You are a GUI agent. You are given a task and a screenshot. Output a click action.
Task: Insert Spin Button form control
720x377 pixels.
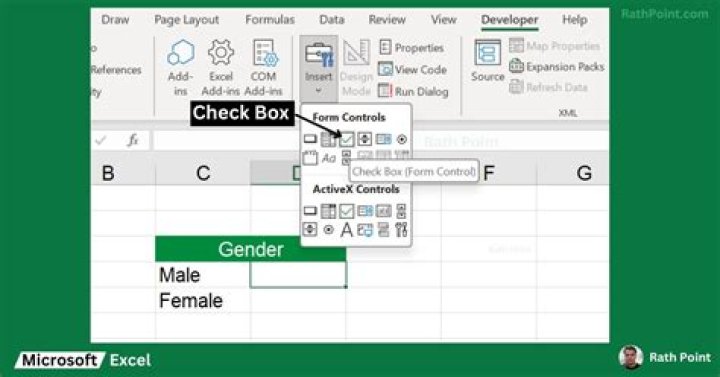365,139
